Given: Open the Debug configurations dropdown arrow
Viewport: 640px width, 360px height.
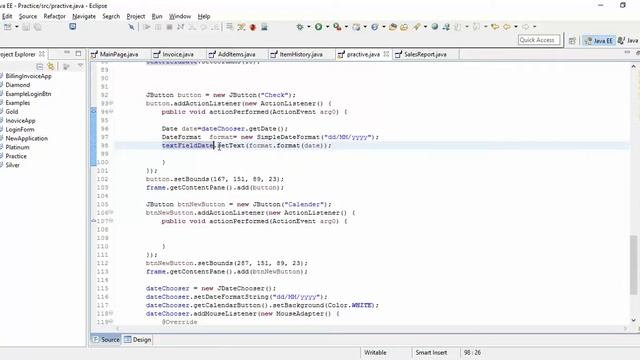Looking at the screenshot, I should point(309,27).
